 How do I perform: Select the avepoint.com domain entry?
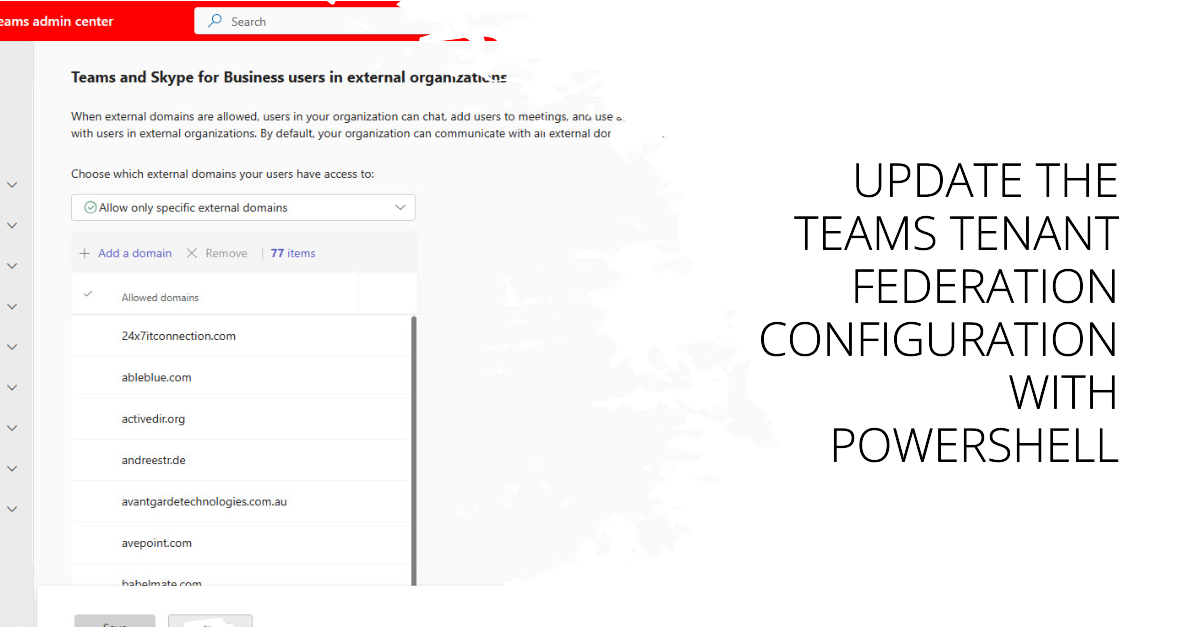pyautogui.click(x=156, y=543)
